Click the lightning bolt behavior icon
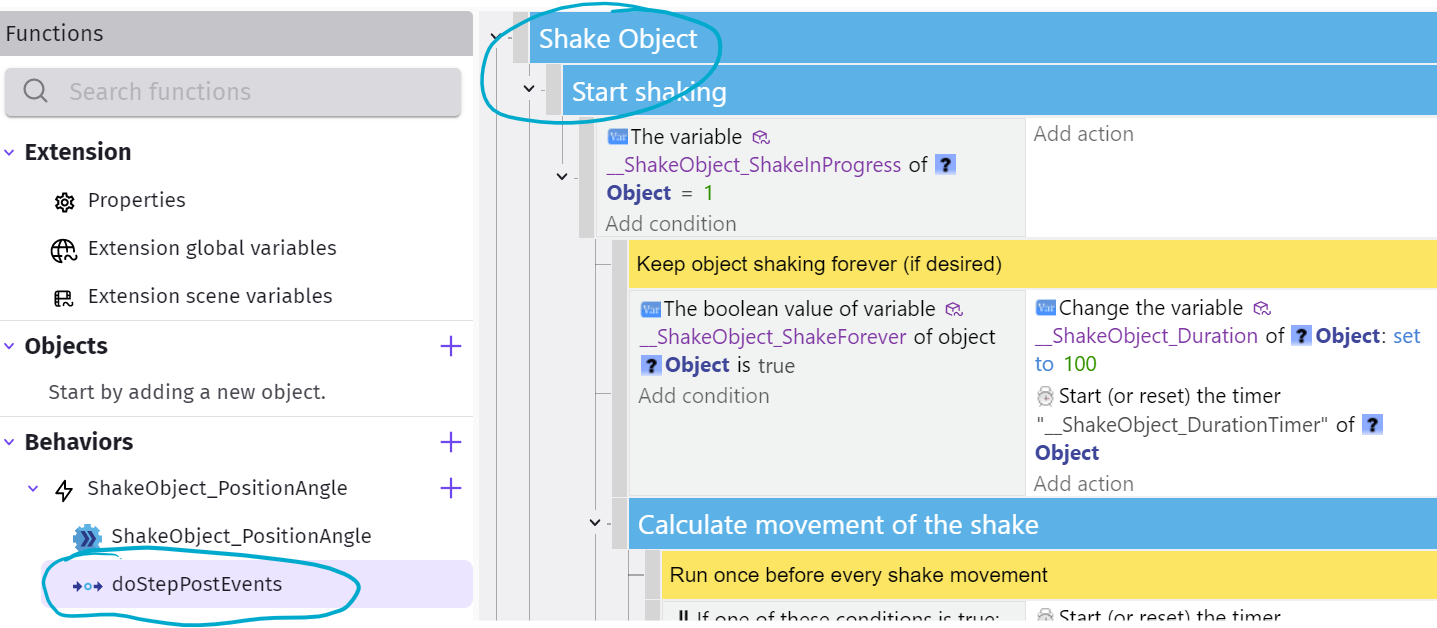Screen dimensions: 1437x628 64,489
